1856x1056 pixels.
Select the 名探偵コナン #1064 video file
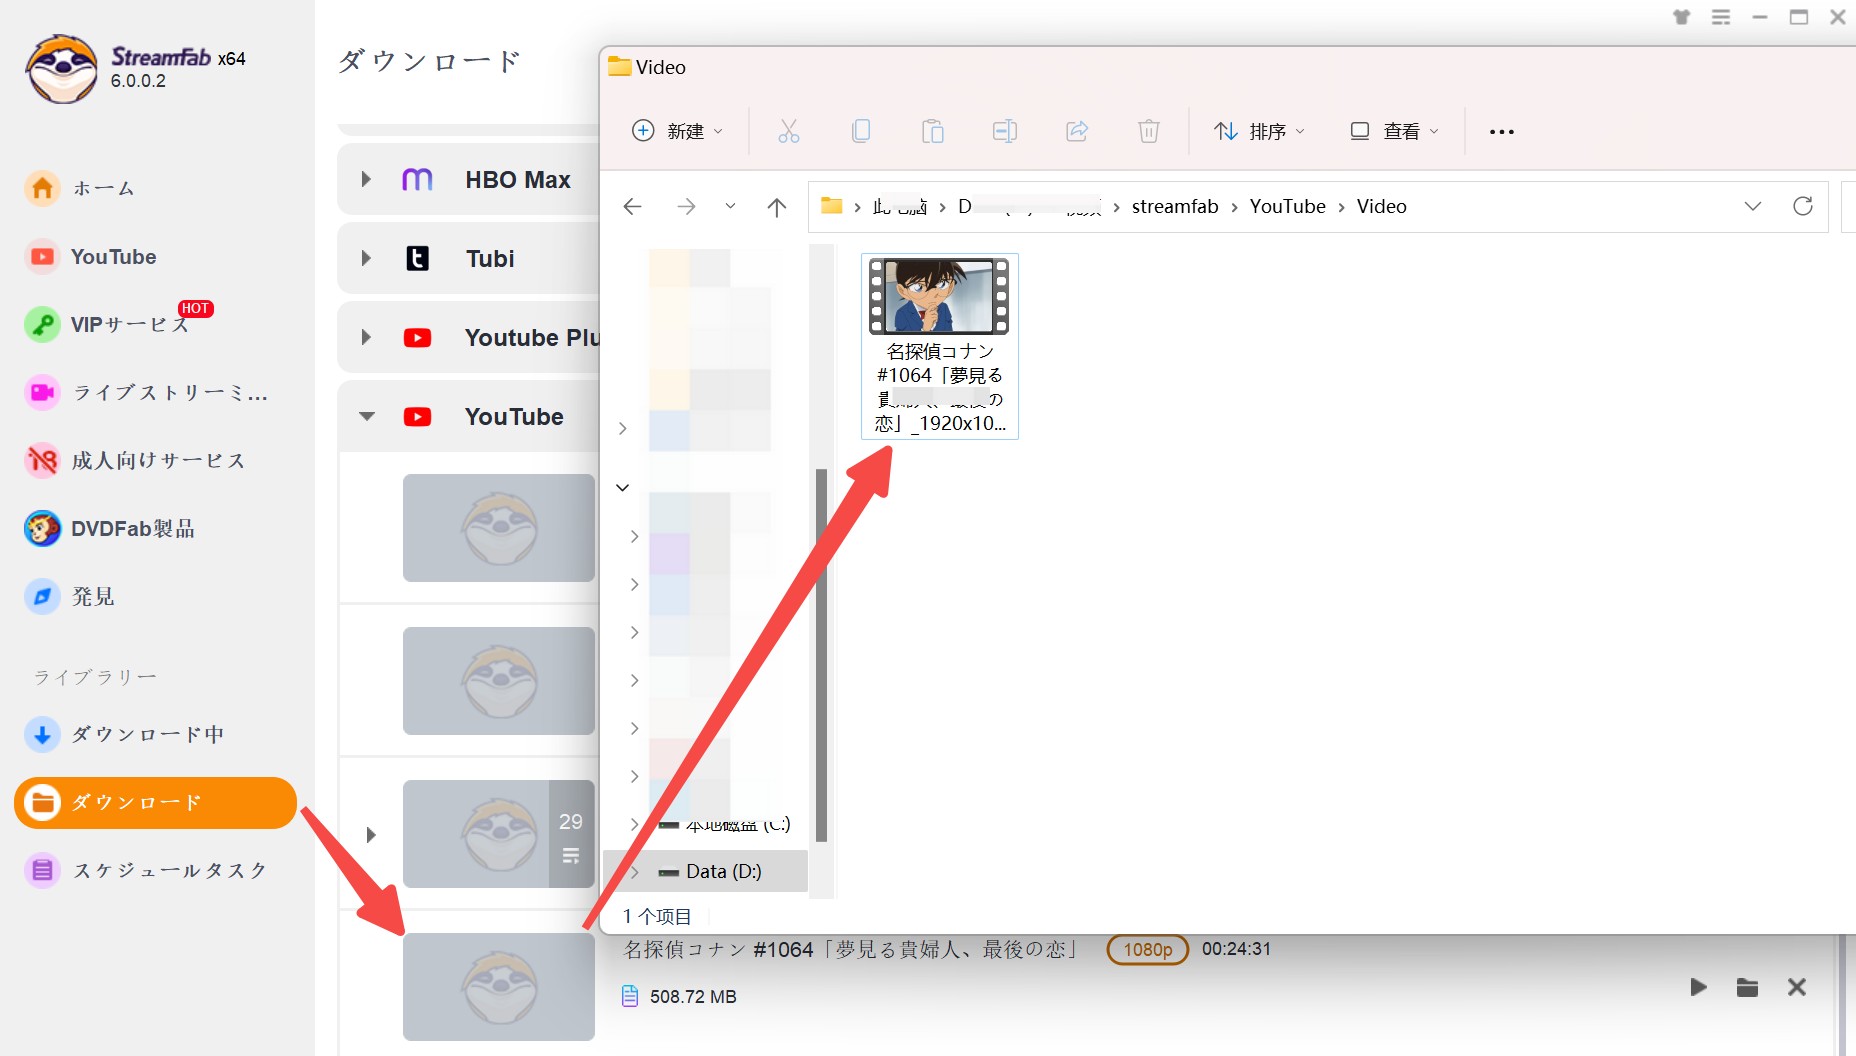(940, 346)
